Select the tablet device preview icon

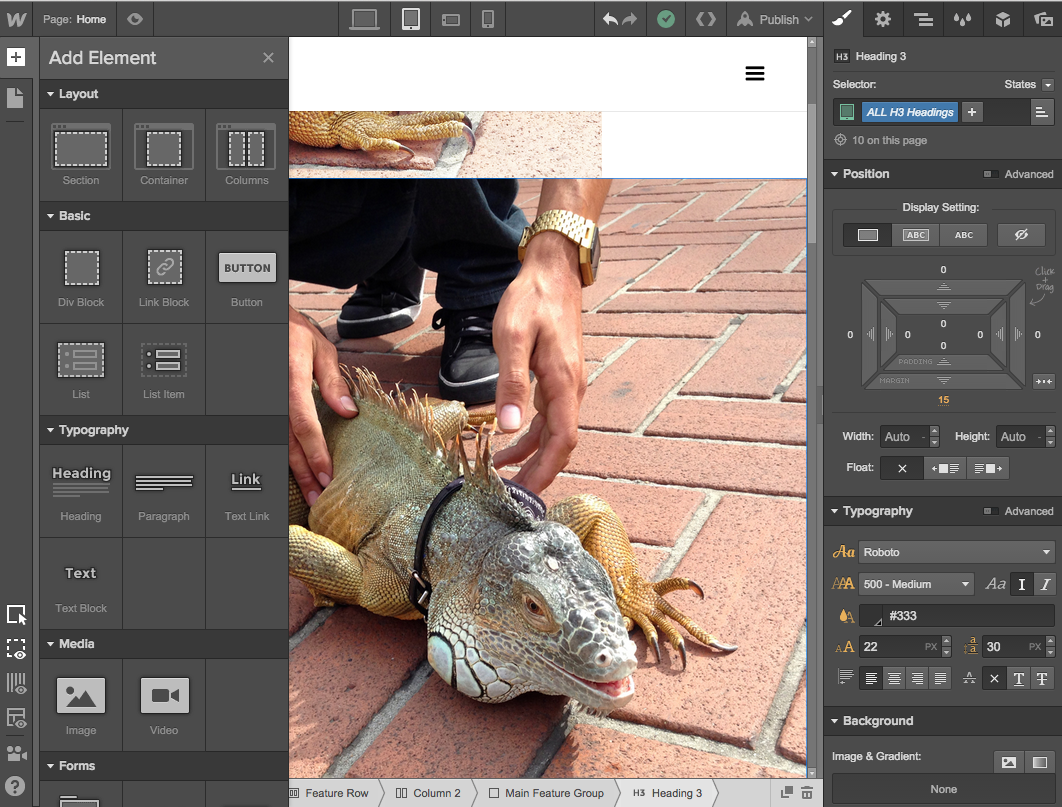tap(410, 19)
